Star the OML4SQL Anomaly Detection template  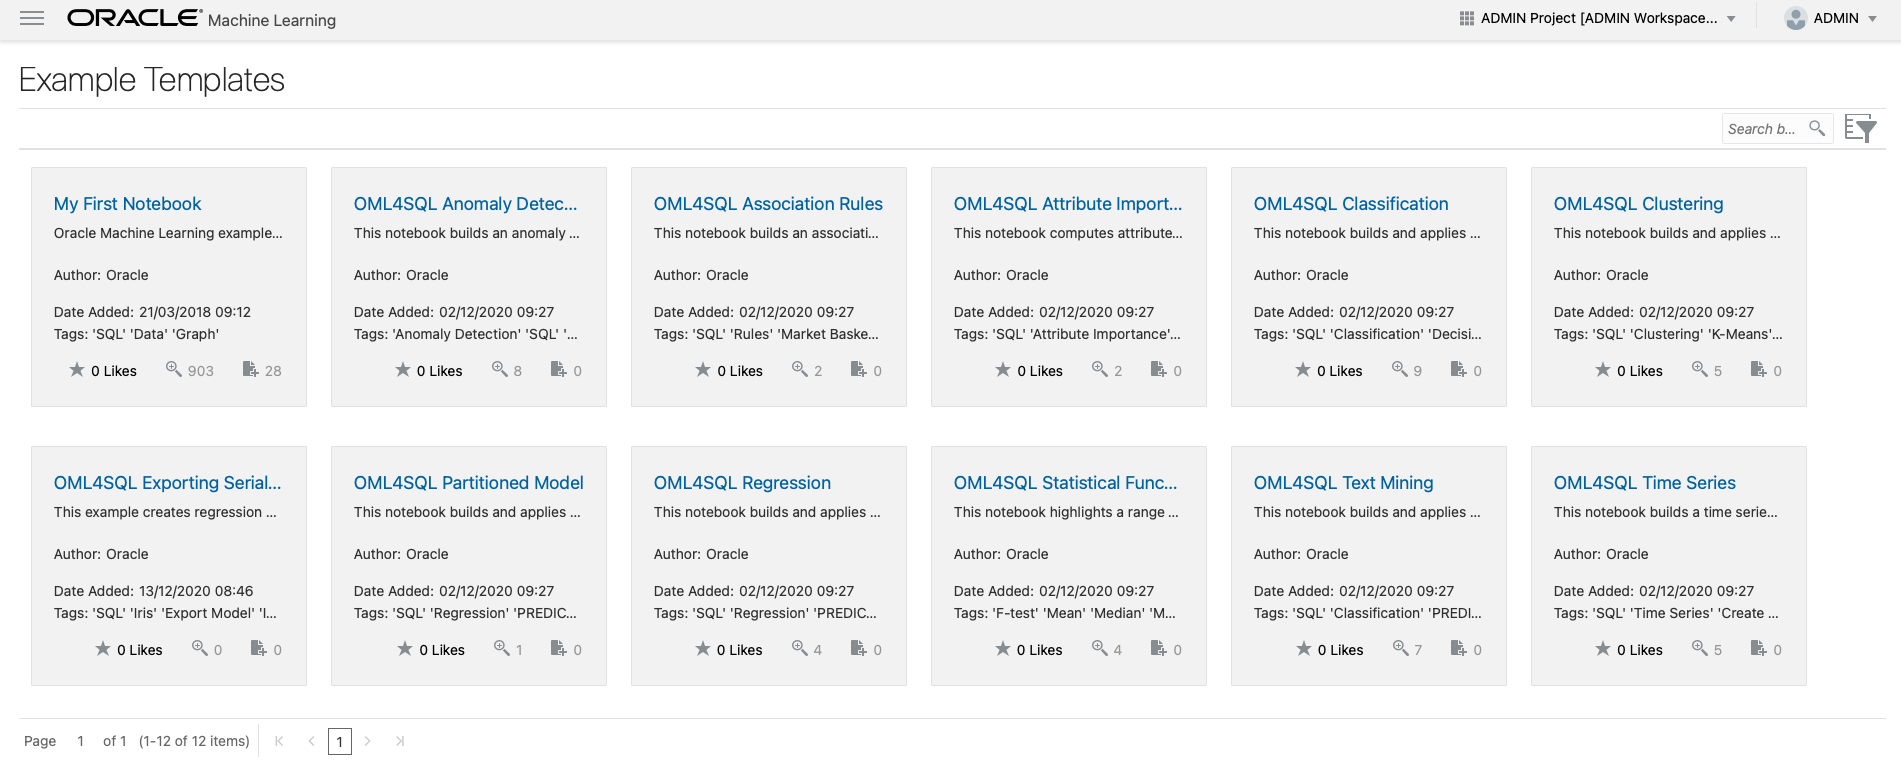point(403,370)
